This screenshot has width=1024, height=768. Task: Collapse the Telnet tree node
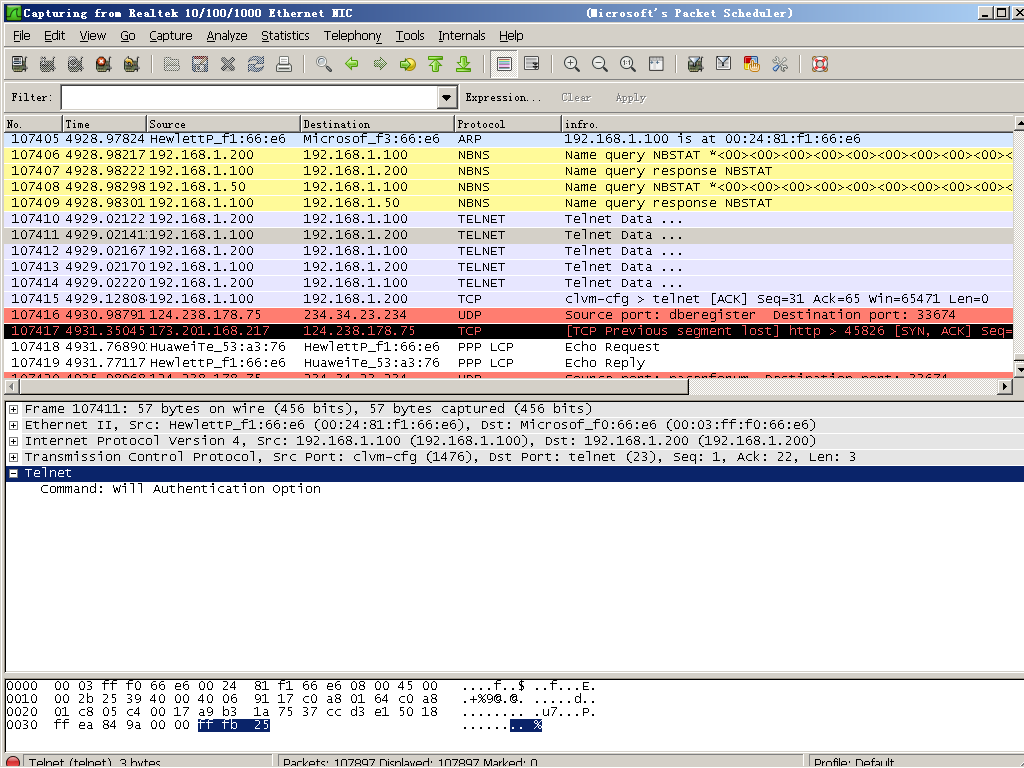(13, 473)
